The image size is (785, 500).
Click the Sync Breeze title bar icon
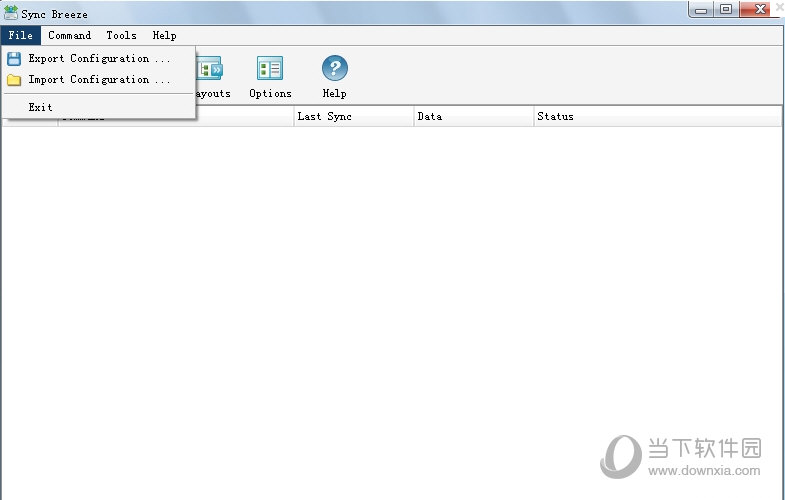pos(11,13)
